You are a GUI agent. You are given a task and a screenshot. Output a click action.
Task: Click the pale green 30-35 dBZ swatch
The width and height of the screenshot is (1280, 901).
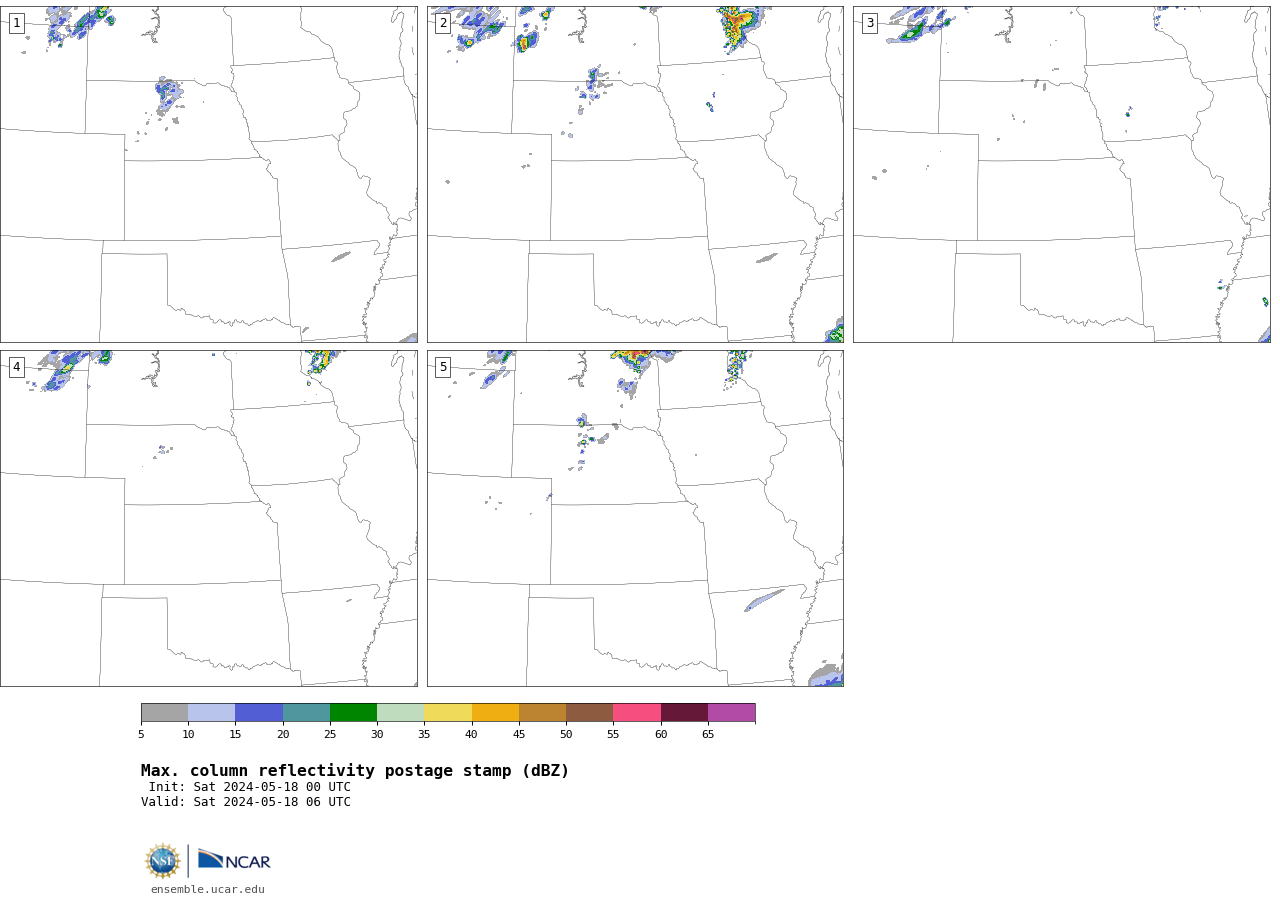point(401,713)
